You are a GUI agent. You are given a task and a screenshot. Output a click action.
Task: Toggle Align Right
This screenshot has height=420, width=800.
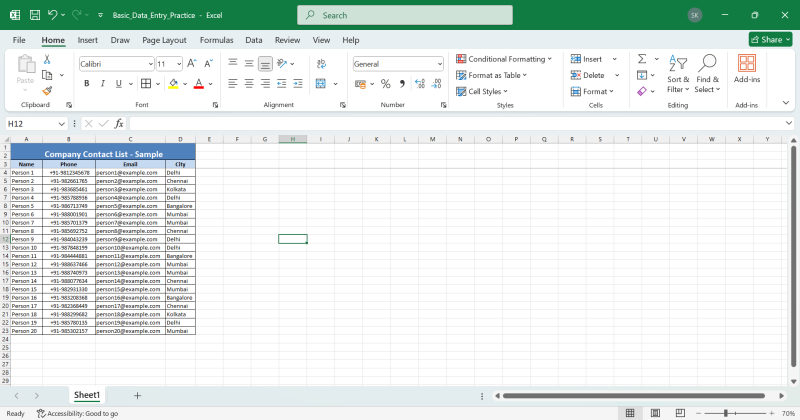coord(265,84)
